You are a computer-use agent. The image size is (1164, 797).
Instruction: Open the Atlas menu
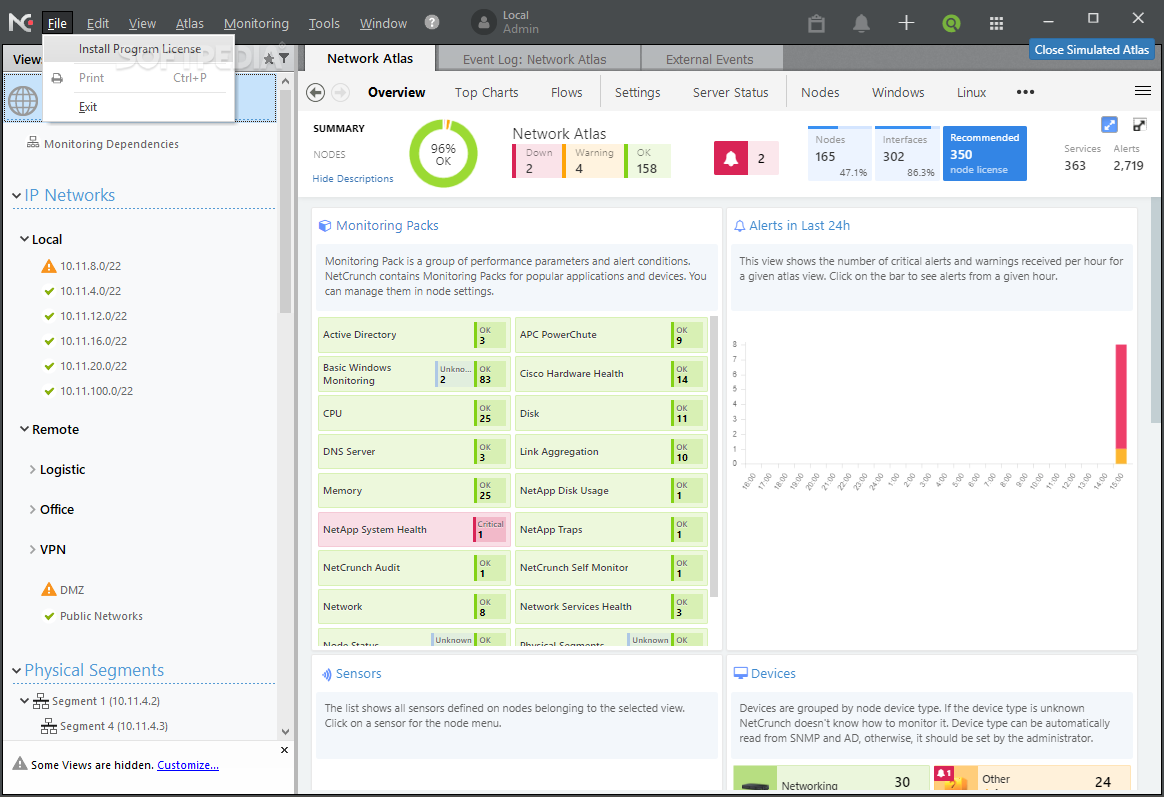point(189,23)
